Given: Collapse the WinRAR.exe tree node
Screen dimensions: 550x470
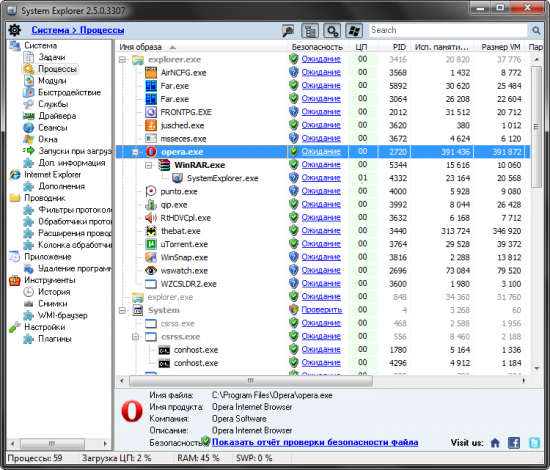Looking at the screenshot, I should 149,165.
